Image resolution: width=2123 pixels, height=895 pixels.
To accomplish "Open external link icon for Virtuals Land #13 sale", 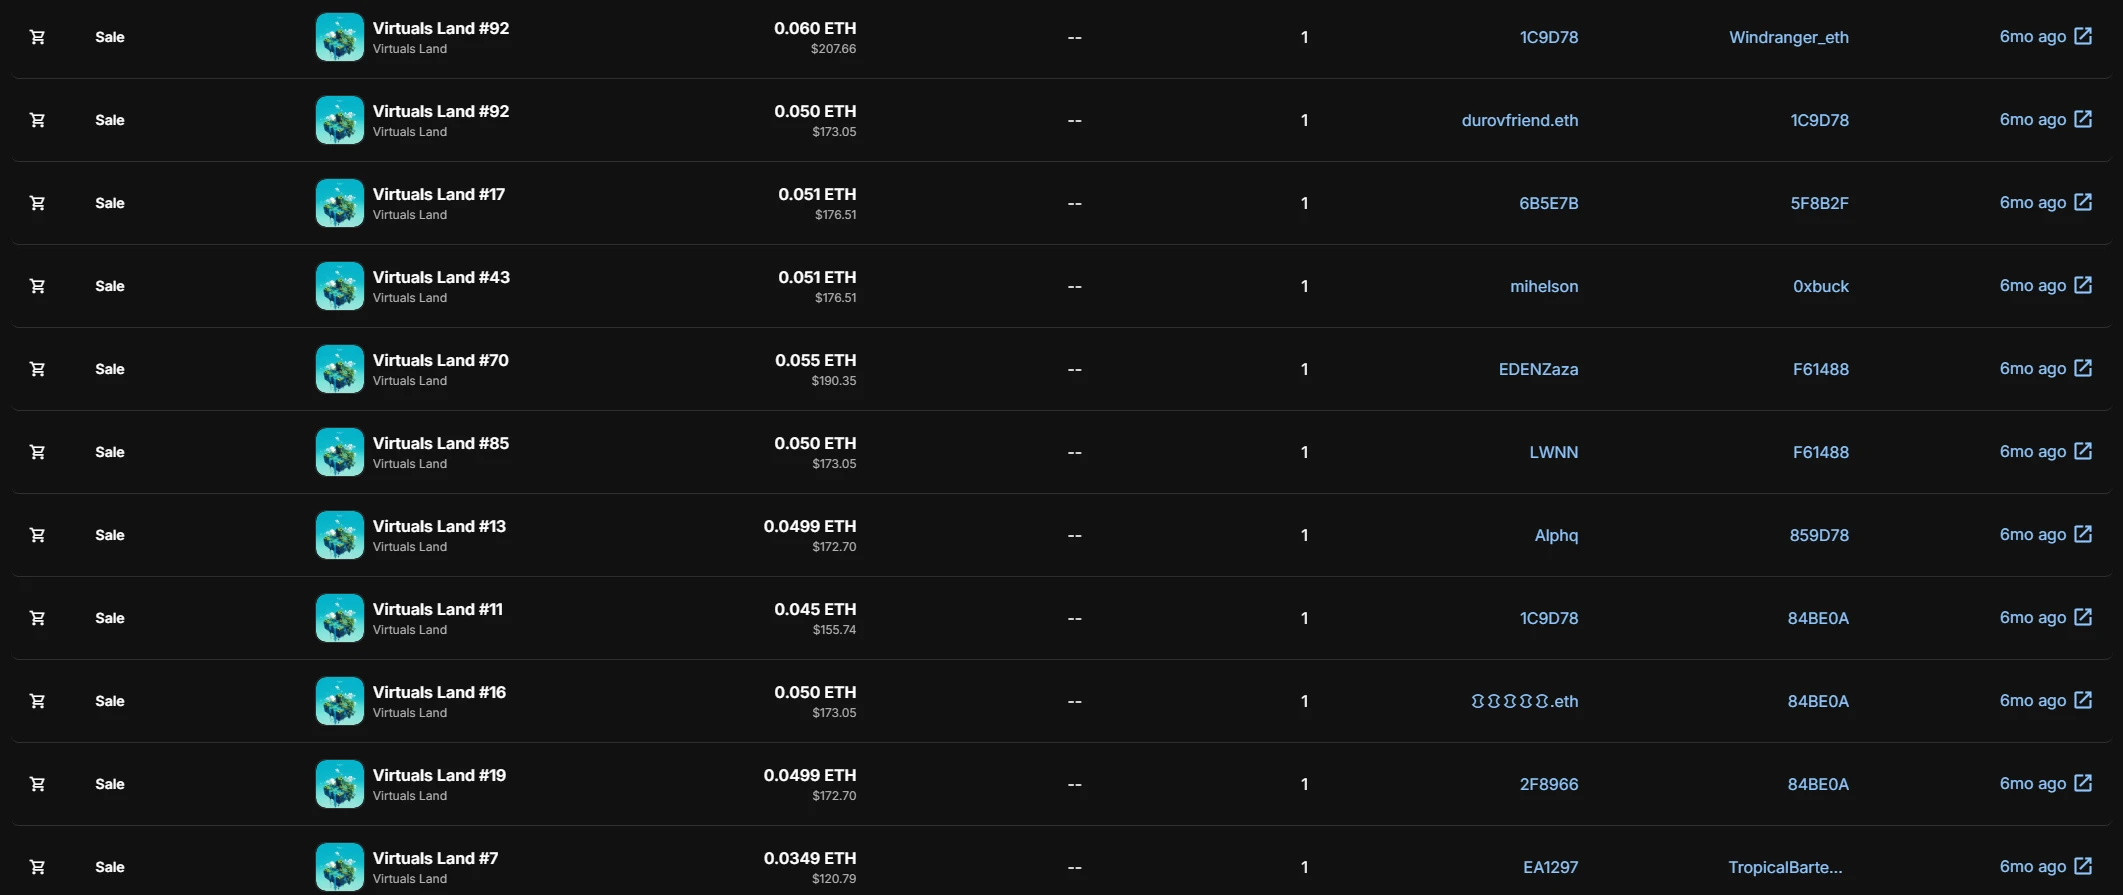I will pos(2083,534).
